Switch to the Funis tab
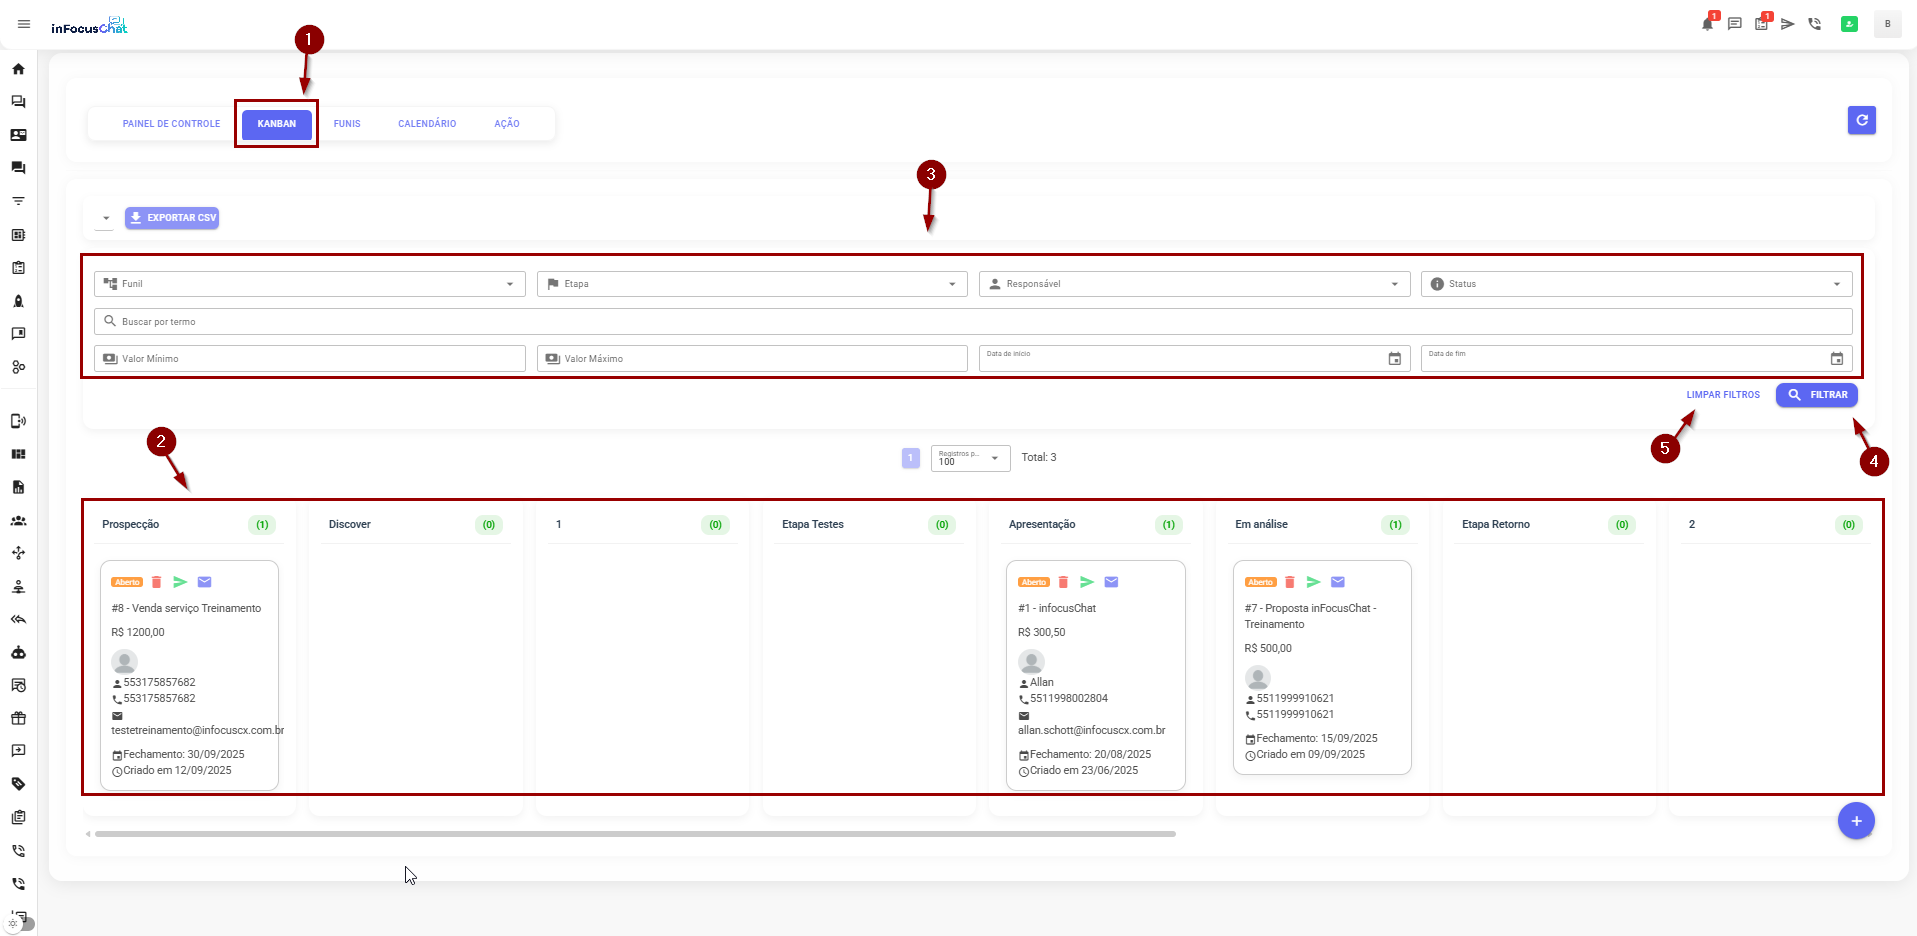The image size is (1917, 936). tap(347, 124)
